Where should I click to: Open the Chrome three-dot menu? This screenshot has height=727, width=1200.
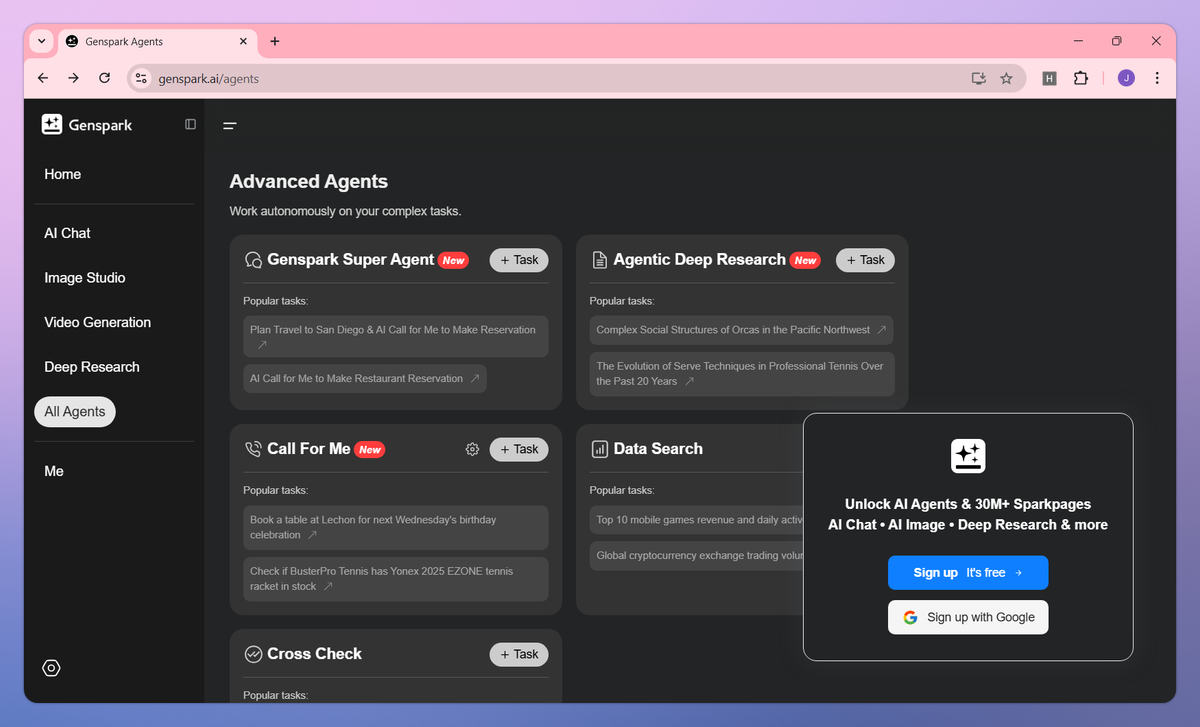pos(1157,78)
